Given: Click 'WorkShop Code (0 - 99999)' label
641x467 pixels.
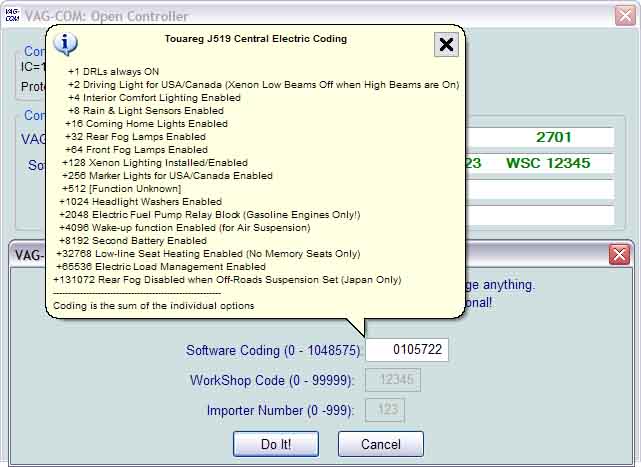Looking at the screenshot, I should click(x=271, y=380).
